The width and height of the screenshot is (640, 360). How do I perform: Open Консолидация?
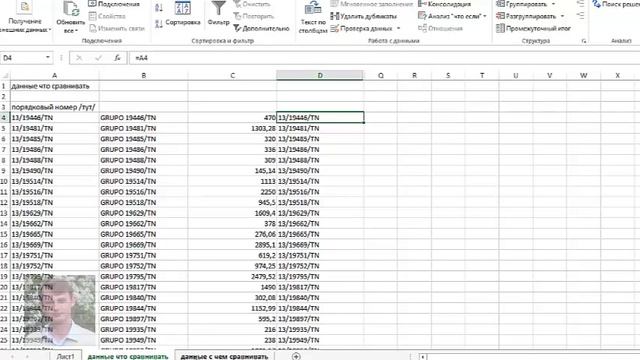coord(444,4)
